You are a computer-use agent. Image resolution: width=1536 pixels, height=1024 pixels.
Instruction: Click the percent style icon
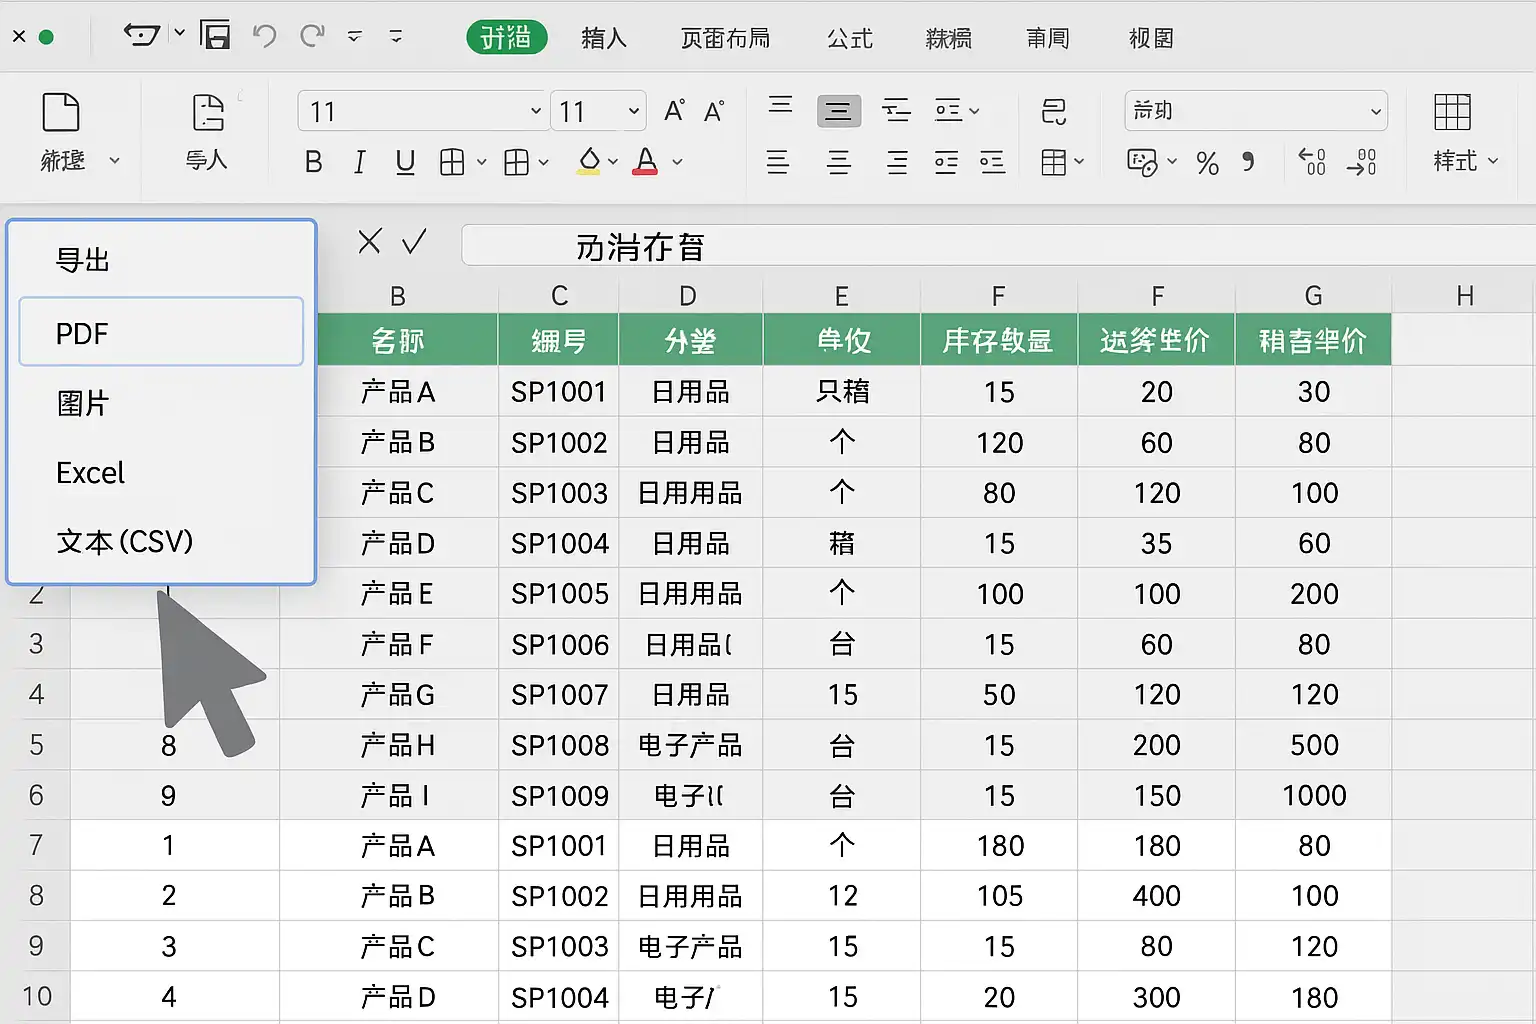tap(1207, 163)
